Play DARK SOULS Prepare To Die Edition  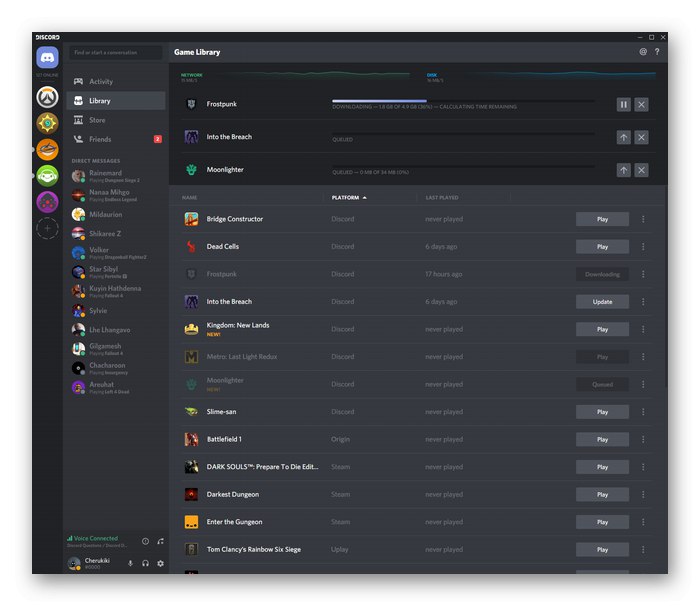[x=602, y=467]
